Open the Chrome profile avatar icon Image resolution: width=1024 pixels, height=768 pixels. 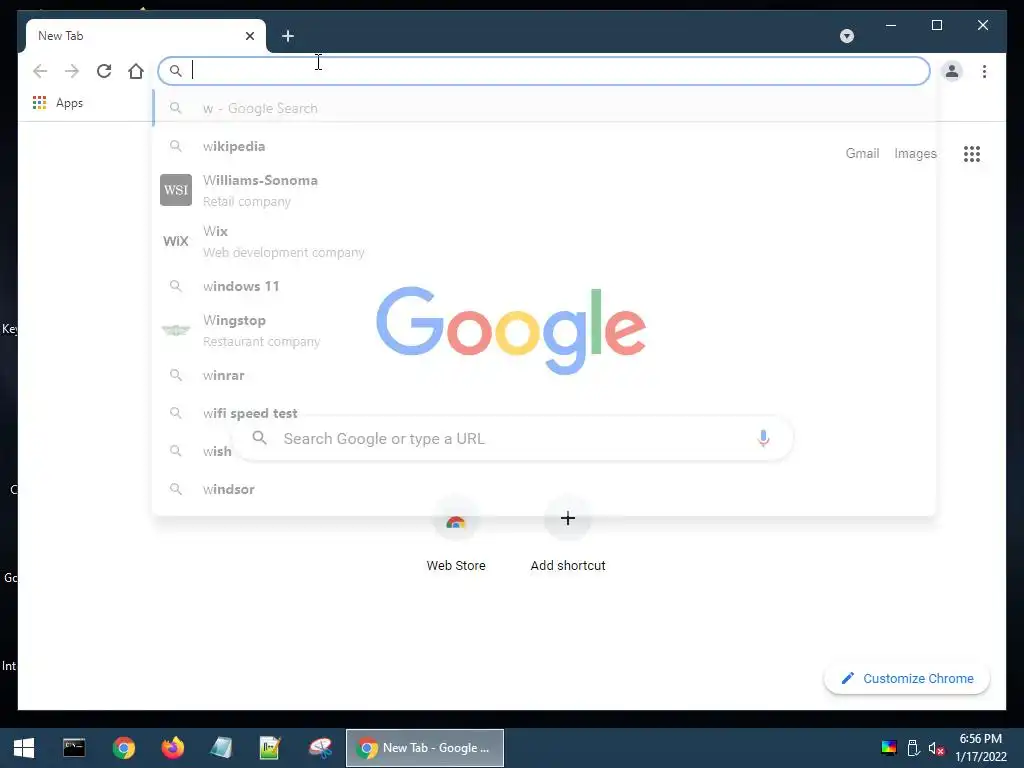pos(952,71)
